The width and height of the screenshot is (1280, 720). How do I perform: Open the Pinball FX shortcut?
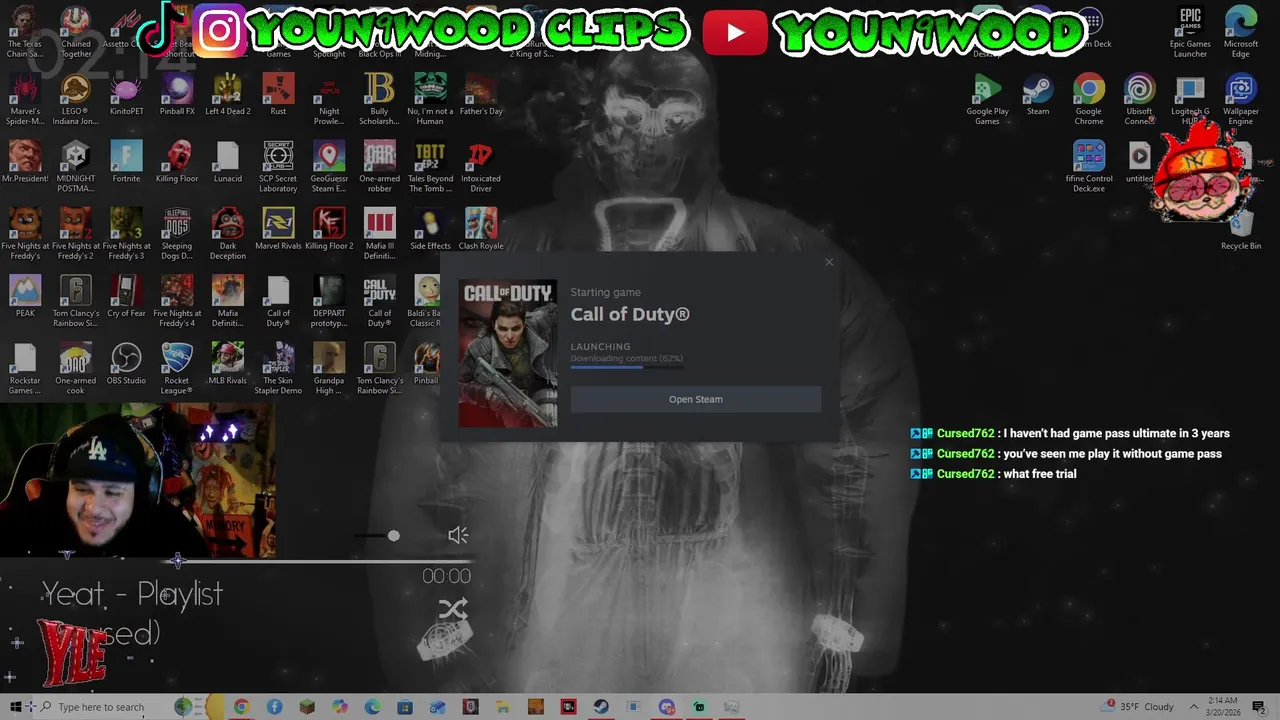point(177,95)
